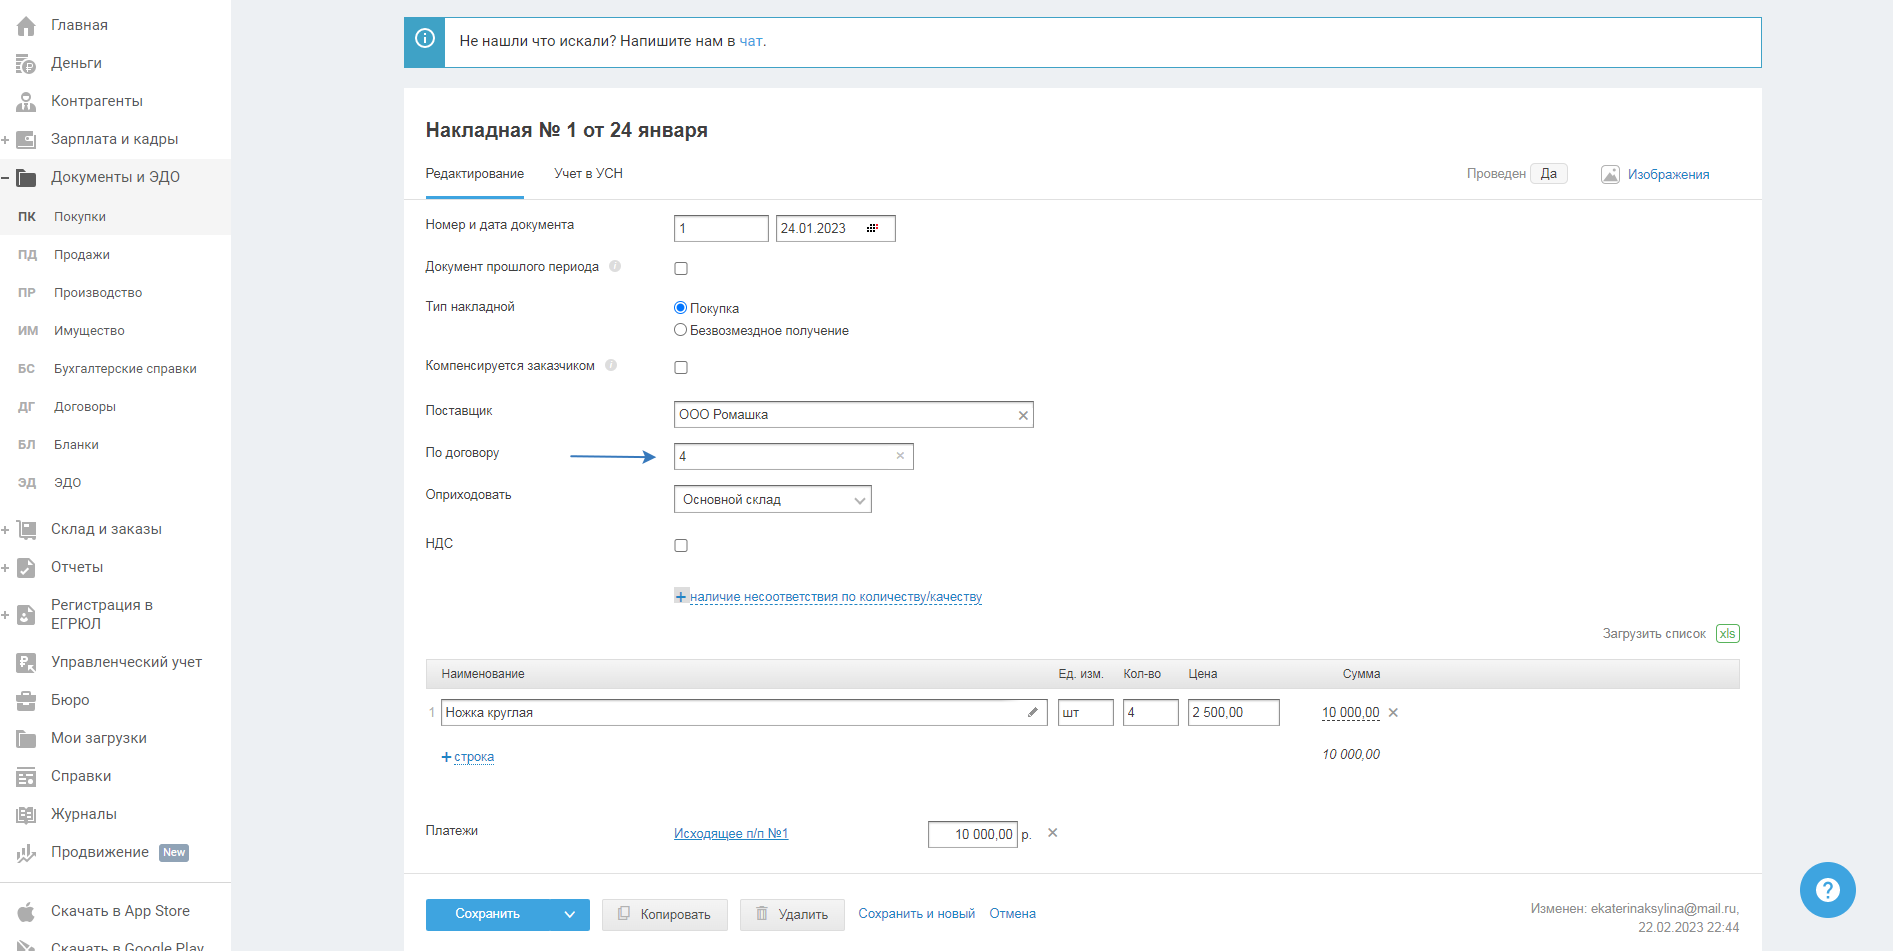Enable the НДС checkbox

(681, 545)
